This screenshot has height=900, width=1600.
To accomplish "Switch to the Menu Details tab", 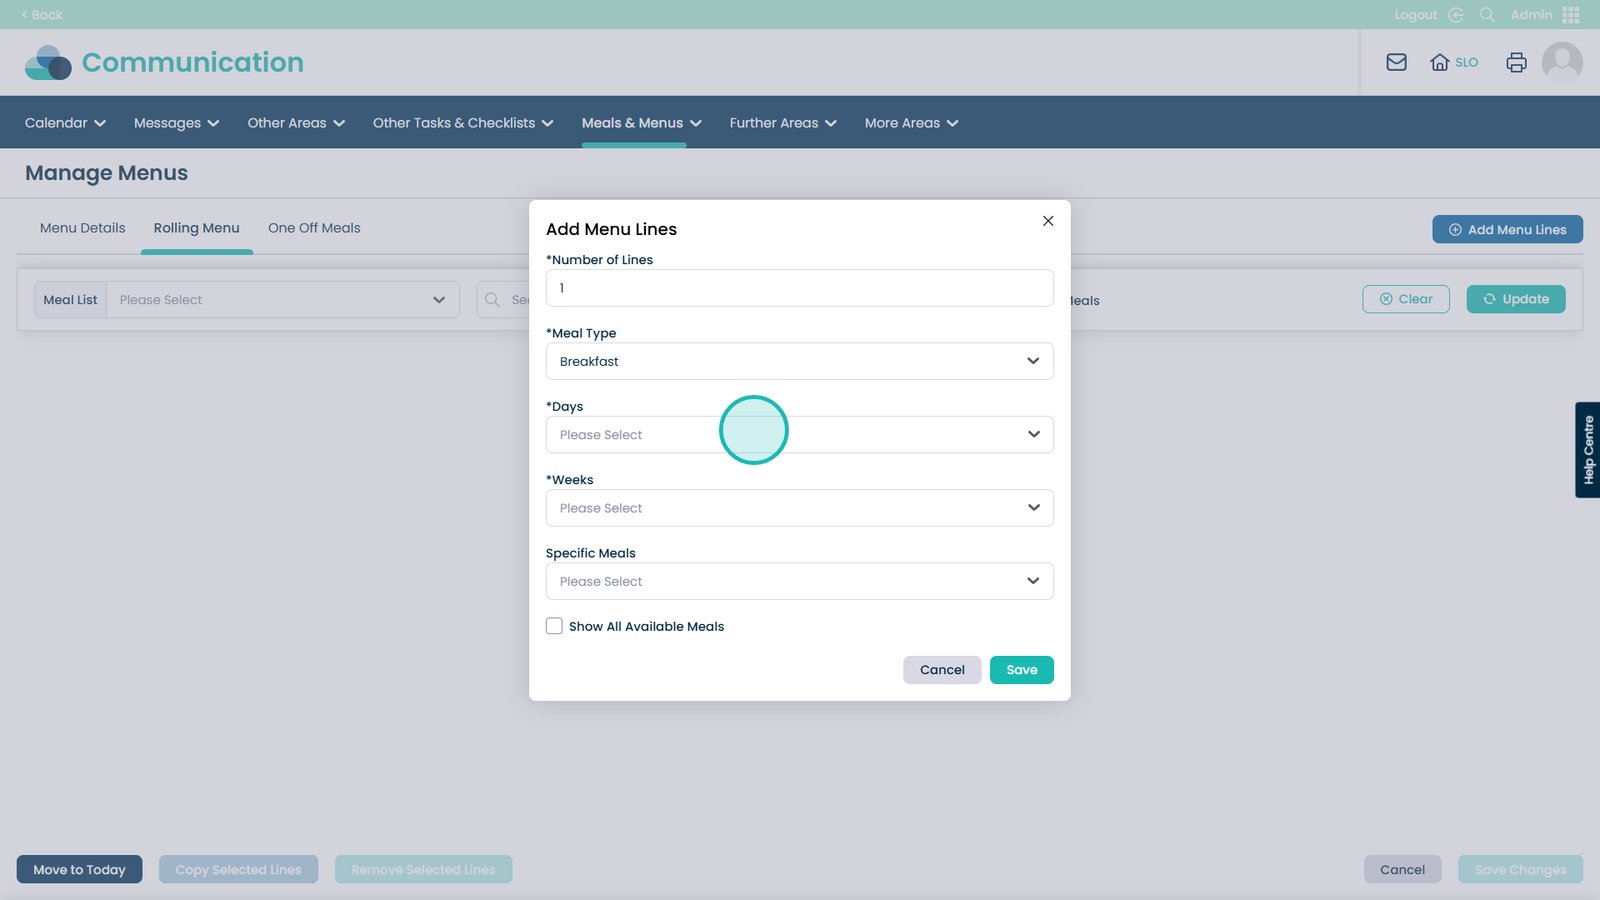I will click(x=83, y=228).
